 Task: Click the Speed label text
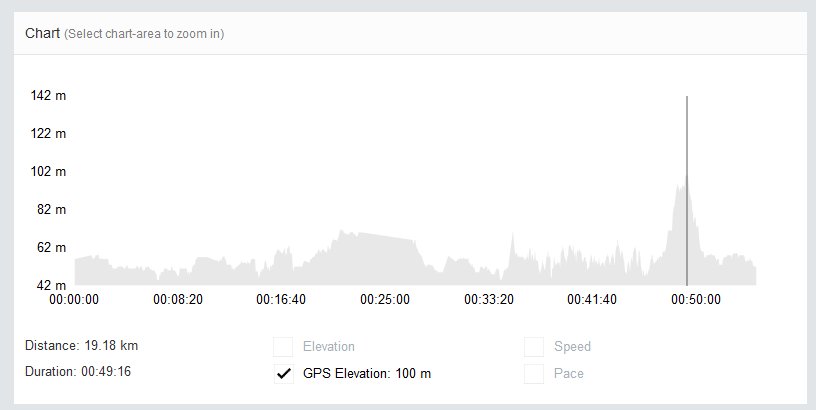pos(572,347)
